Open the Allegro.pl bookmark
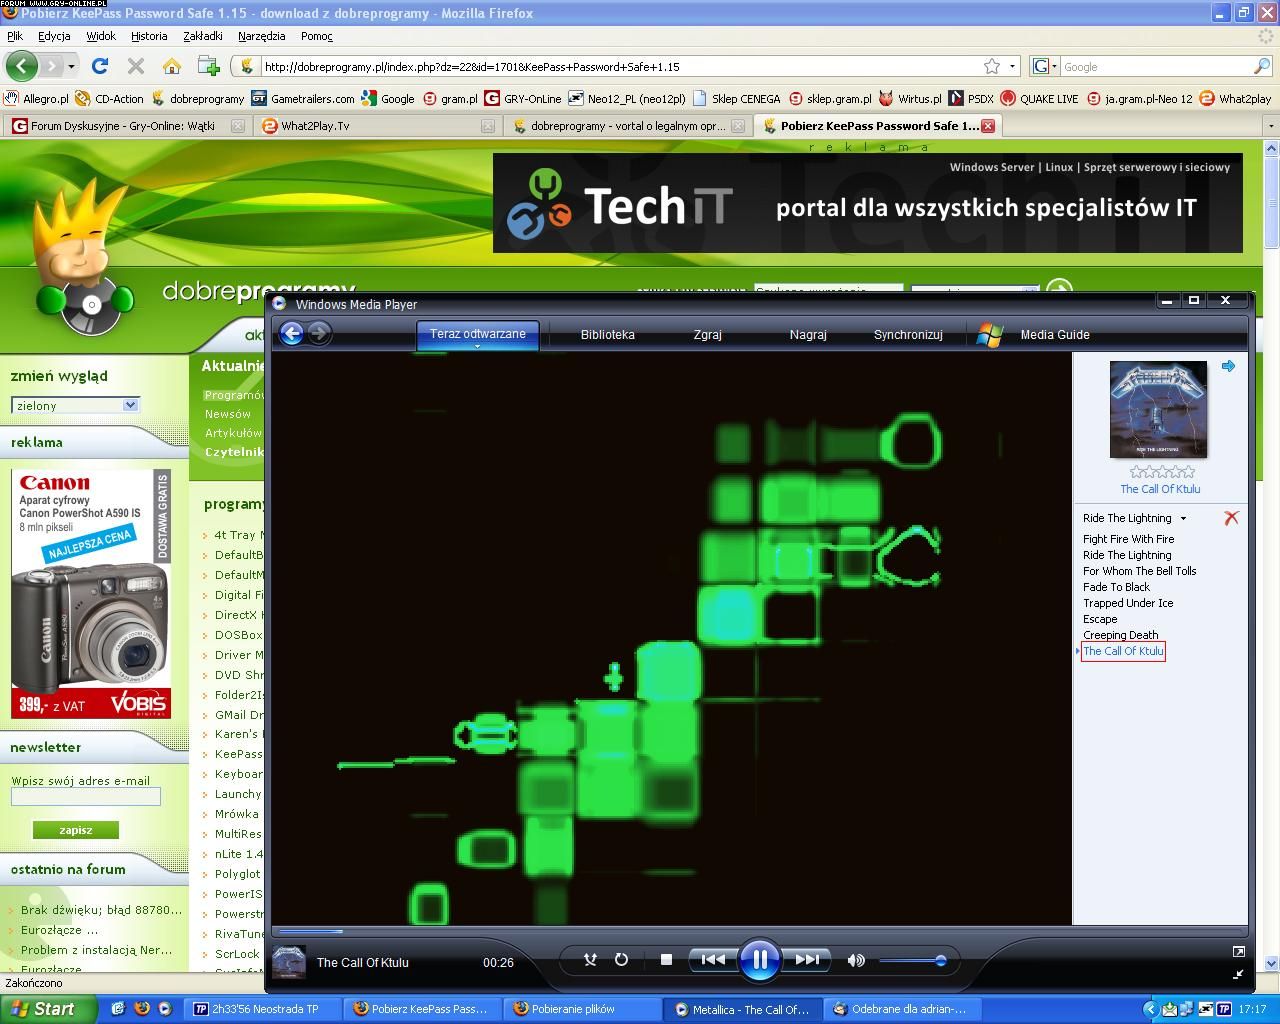The image size is (1280, 1024). click(36, 98)
